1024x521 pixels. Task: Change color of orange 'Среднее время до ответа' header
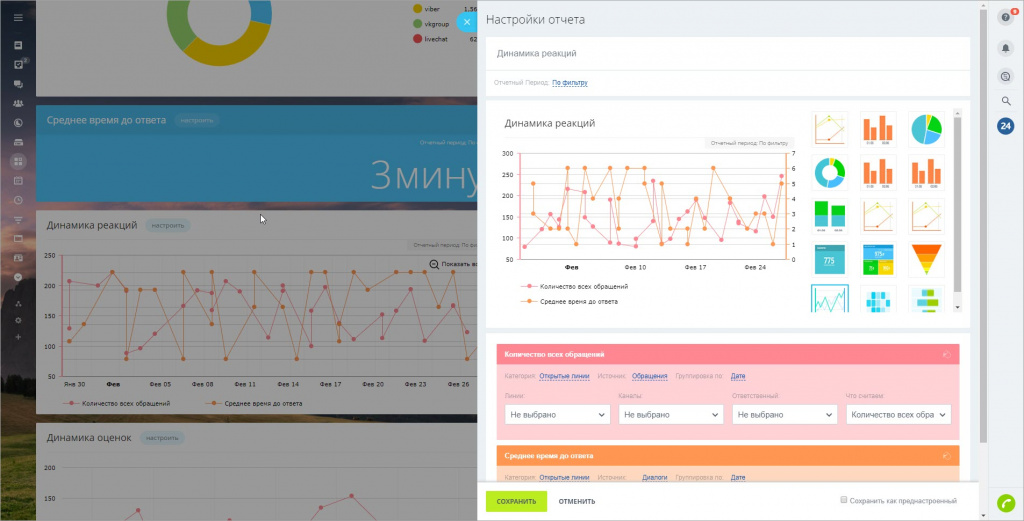(x=946, y=456)
